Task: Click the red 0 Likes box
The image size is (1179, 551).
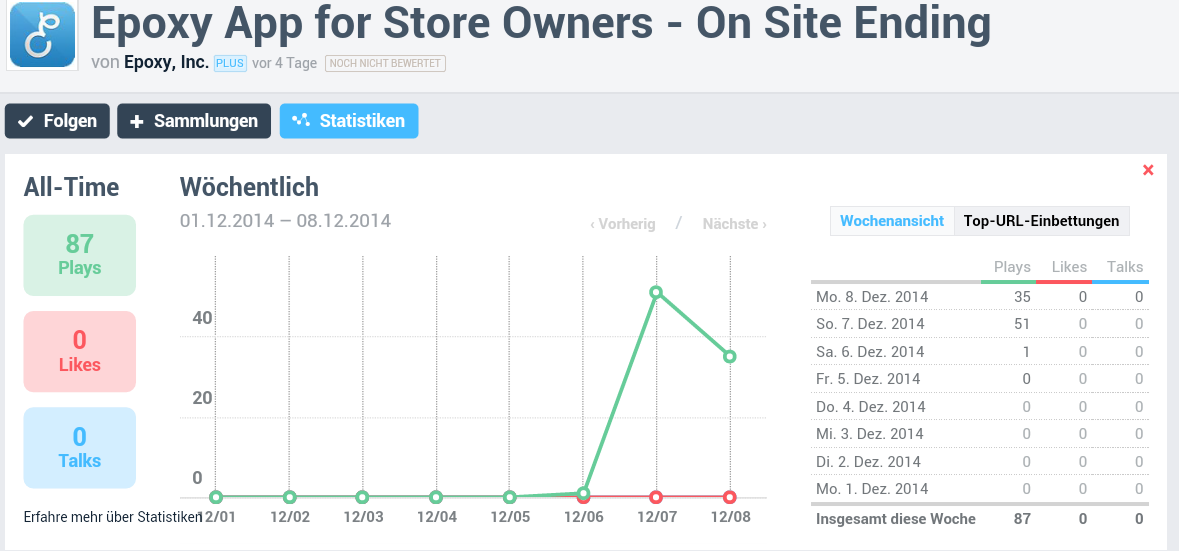Action: (x=79, y=351)
